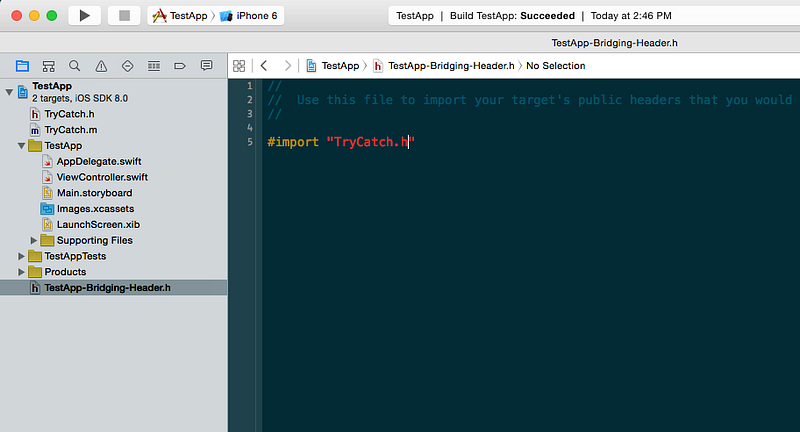Viewport: 800px width, 432px height.
Task: Click the TestApp-Bridging-Header.h jump bar item
Action: coord(443,66)
